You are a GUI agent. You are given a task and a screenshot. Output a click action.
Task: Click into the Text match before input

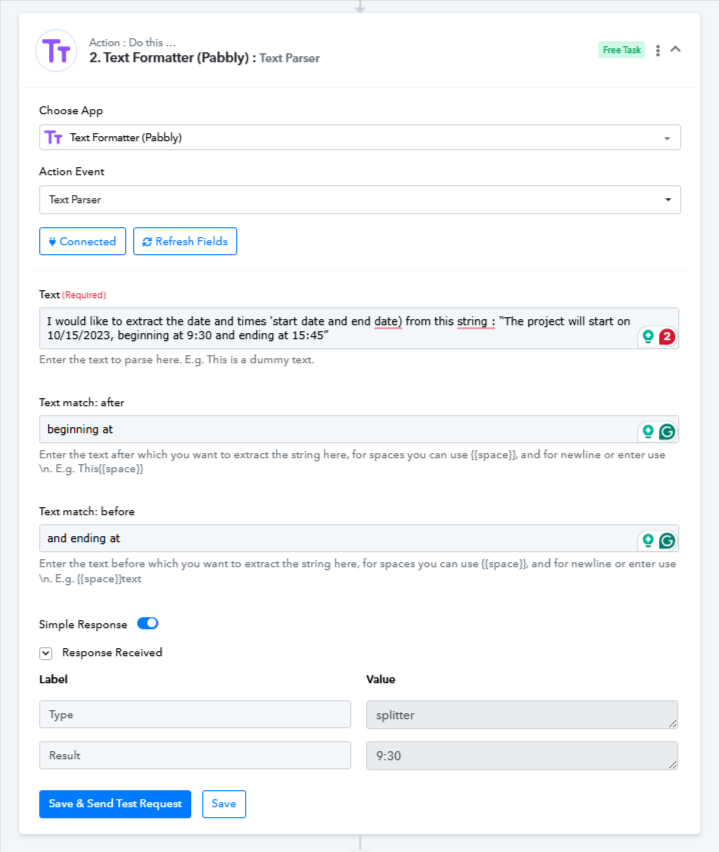click(x=337, y=538)
